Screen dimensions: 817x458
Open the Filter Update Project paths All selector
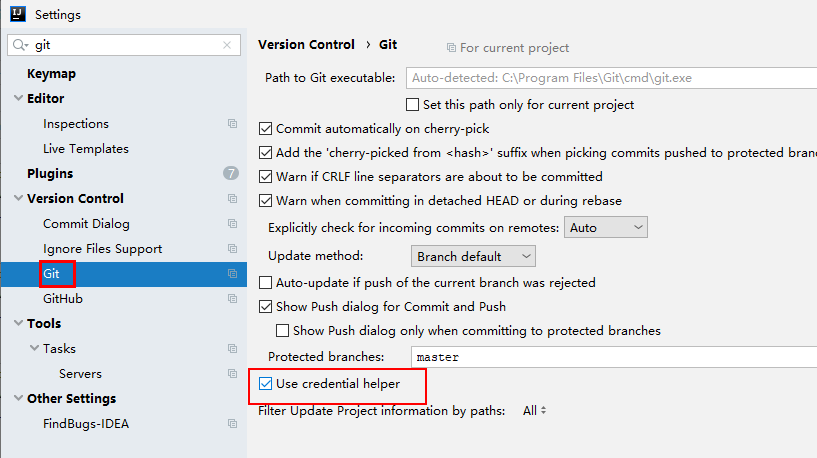coord(534,411)
